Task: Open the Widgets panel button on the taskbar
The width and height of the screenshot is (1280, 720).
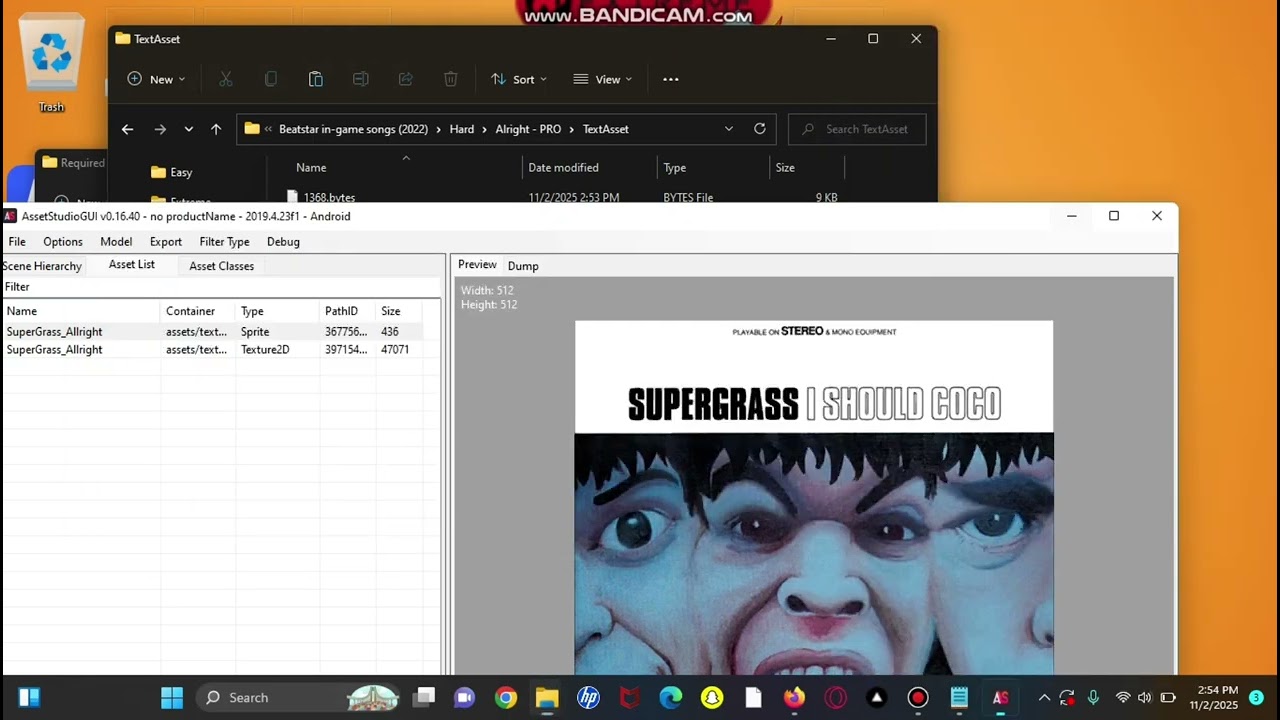Action: pos(29,697)
